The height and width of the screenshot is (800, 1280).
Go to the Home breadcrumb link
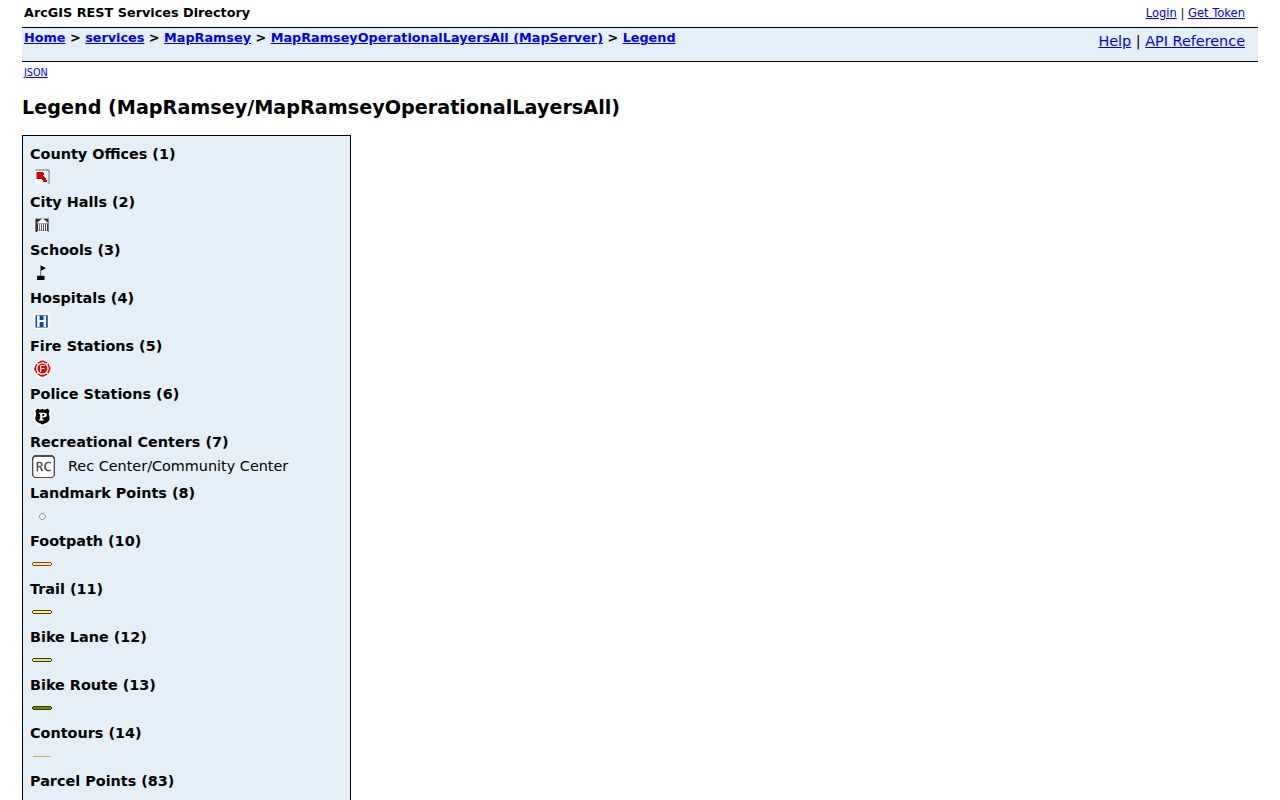click(45, 38)
